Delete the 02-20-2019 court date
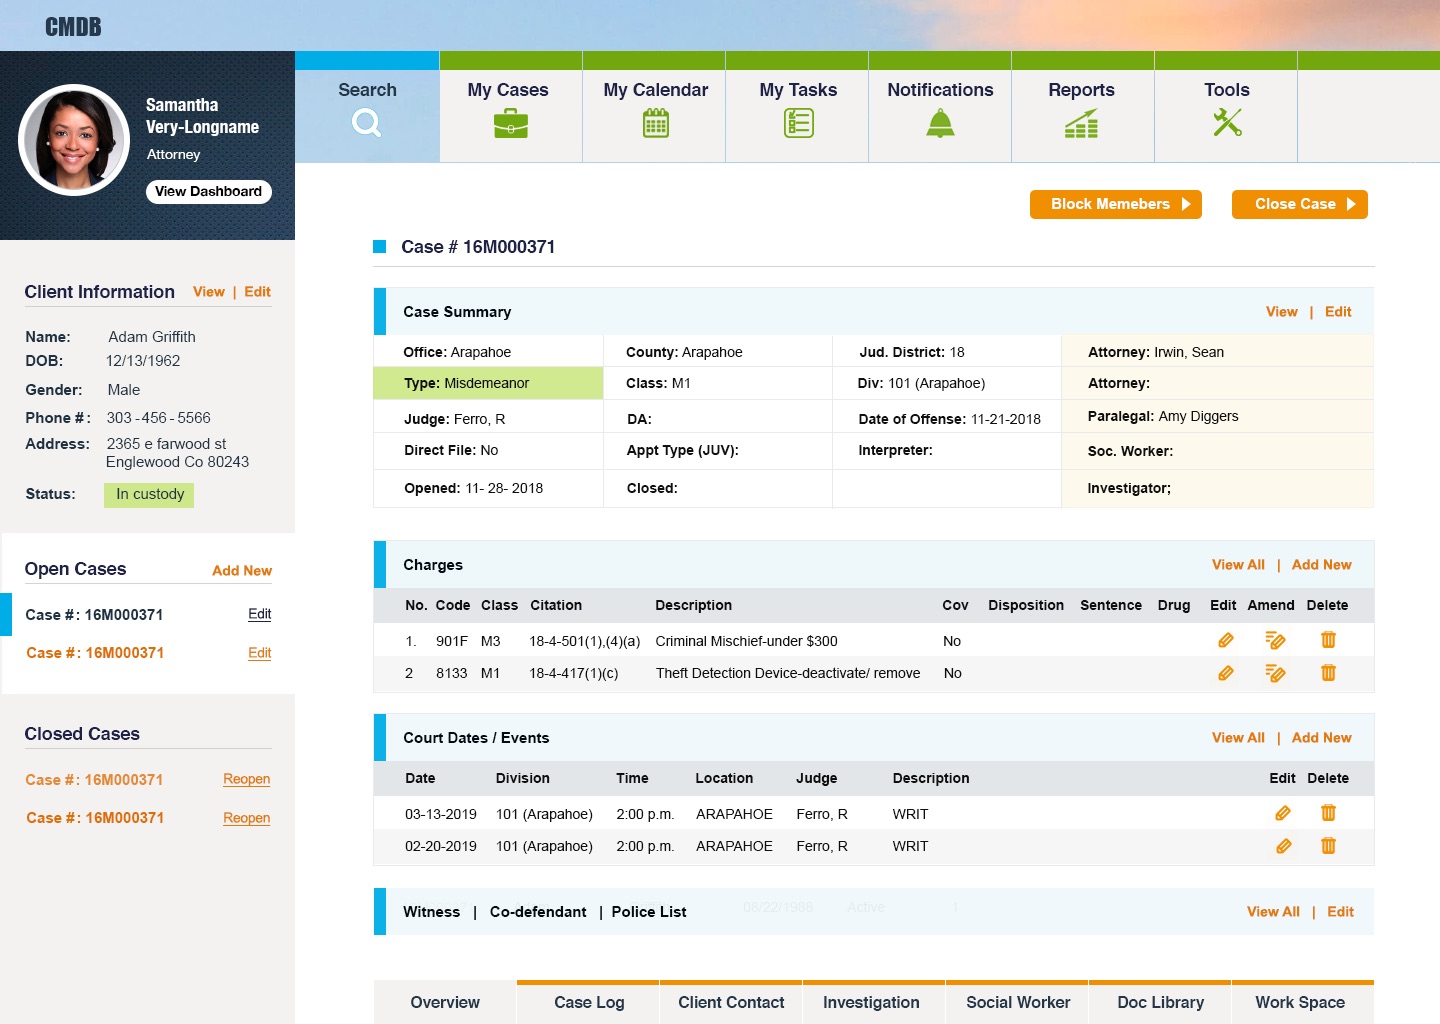1440x1024 pixels. 1328,846
